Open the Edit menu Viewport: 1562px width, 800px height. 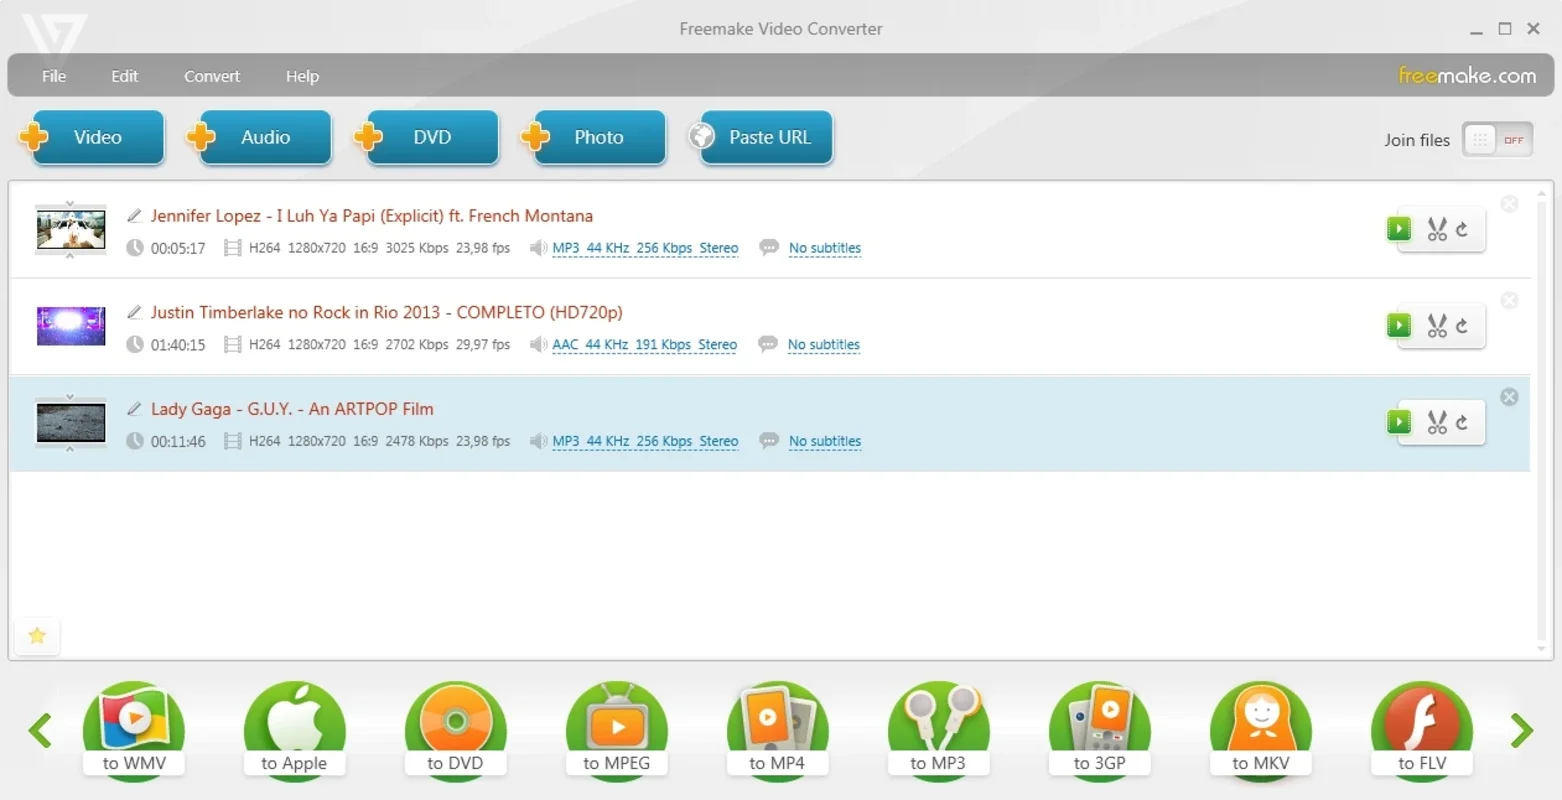[x=124, y=76]
